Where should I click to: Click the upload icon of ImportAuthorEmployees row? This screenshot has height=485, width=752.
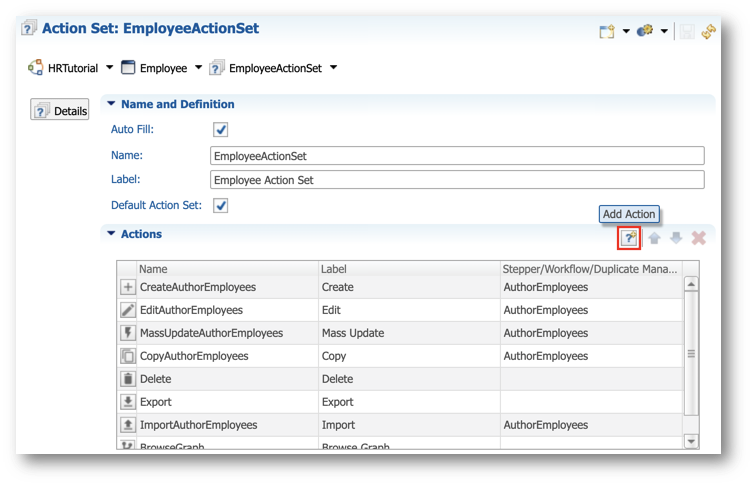[x=128, y=425]
